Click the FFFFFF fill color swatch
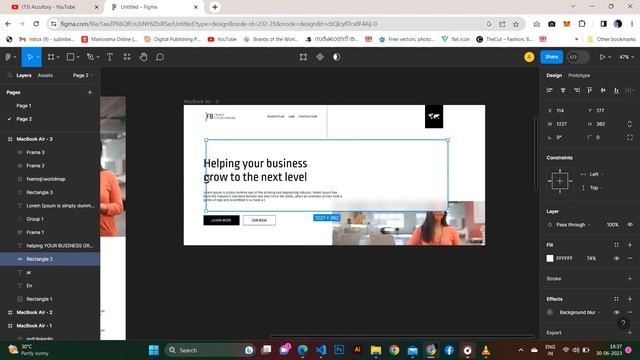 [x=550, y=258]
